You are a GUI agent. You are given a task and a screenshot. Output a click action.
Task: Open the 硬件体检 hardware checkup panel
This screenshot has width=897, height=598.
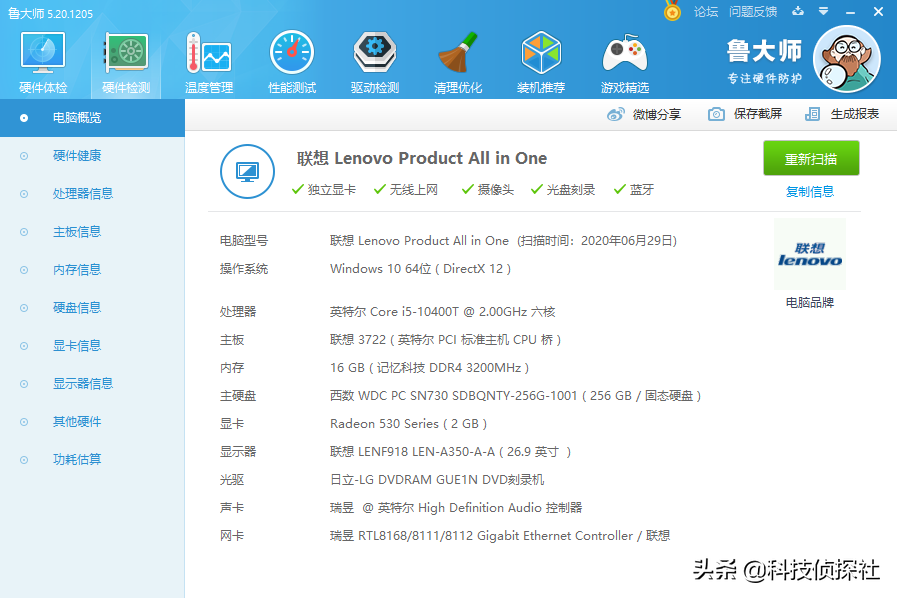(x=42, y=60)
